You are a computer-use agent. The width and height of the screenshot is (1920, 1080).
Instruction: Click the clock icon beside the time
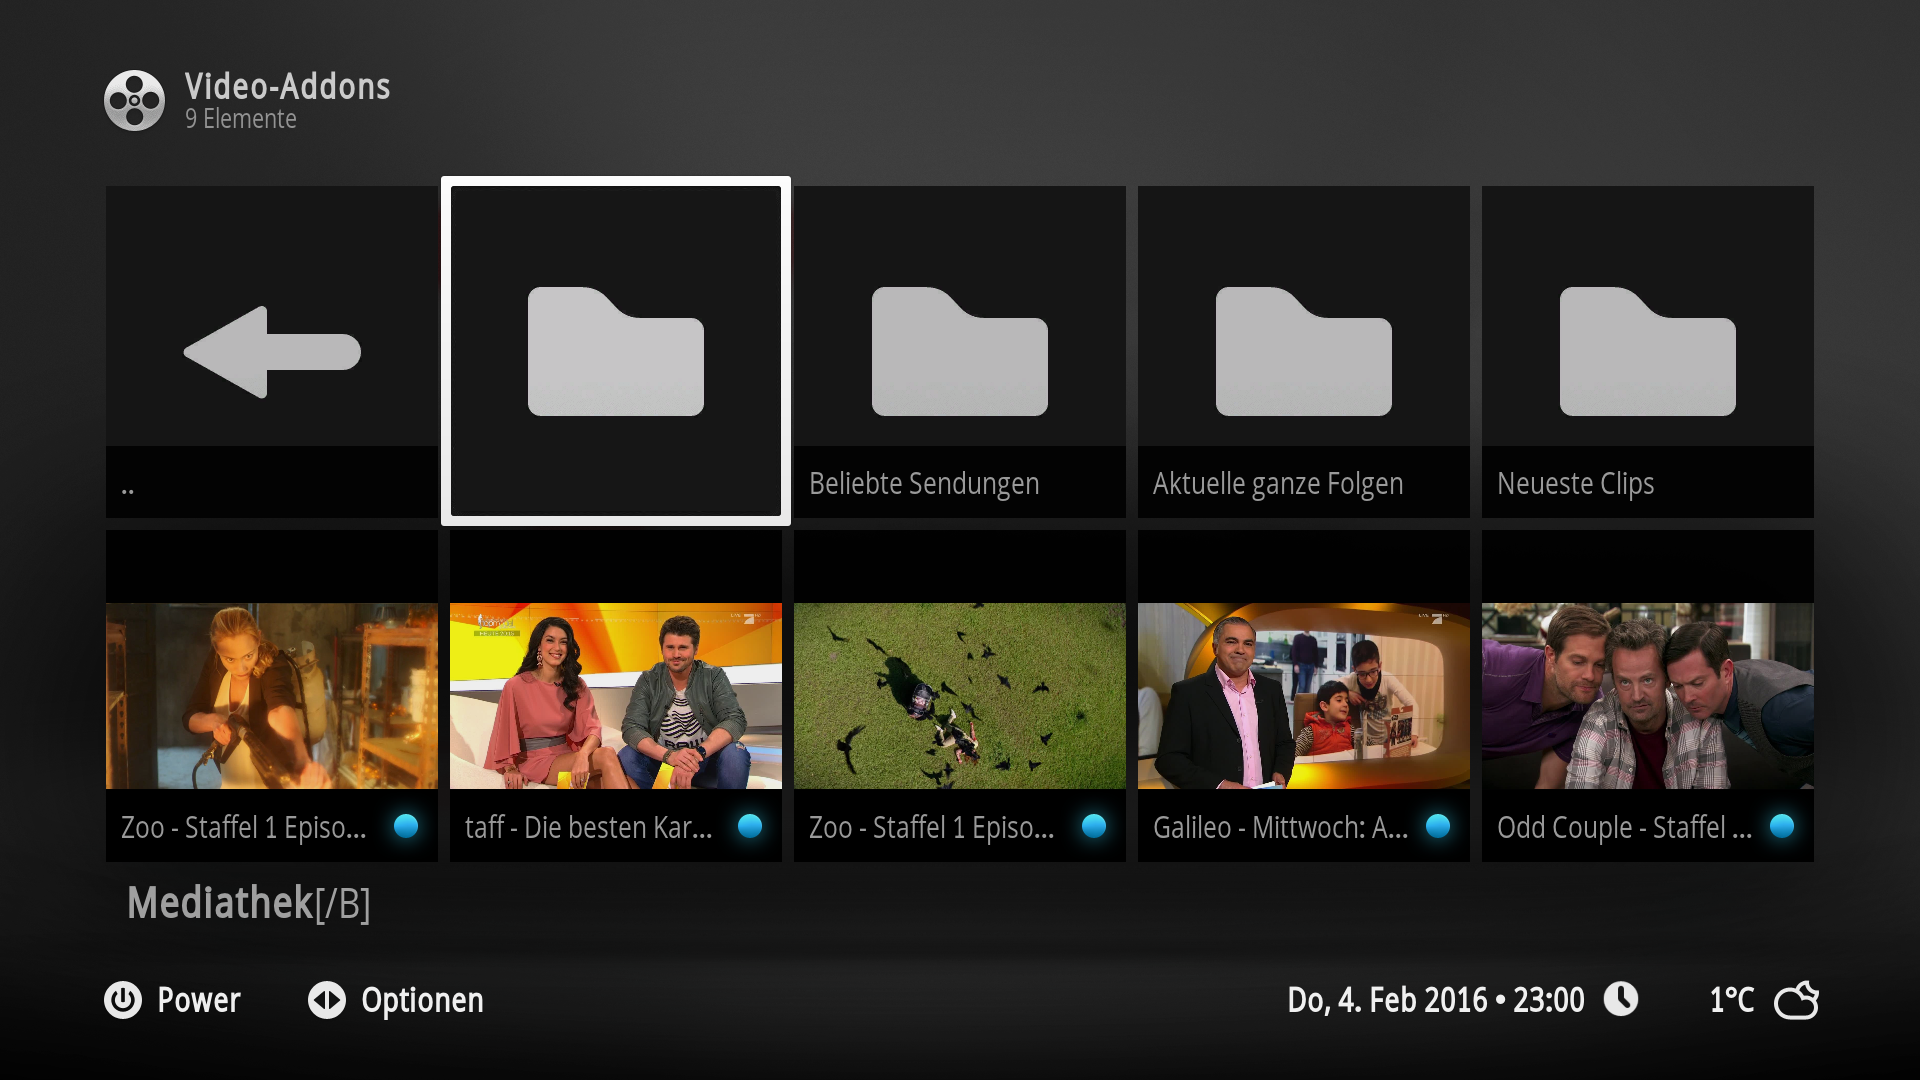pyautogui.click(x=1621, y=999)
